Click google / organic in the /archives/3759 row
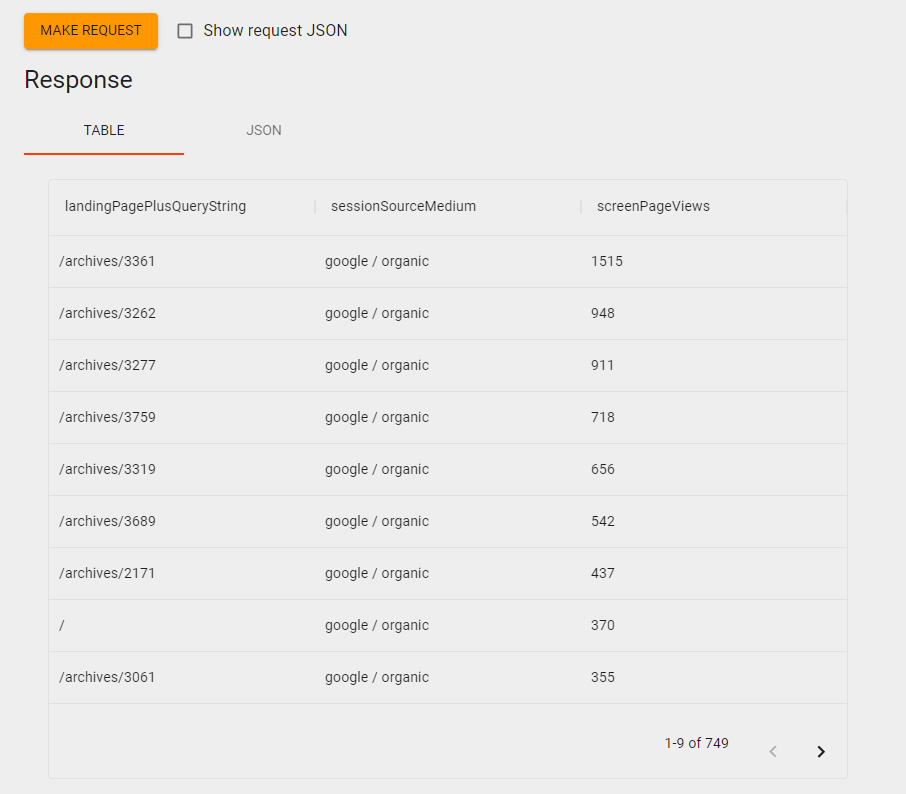 click(377, 417)
